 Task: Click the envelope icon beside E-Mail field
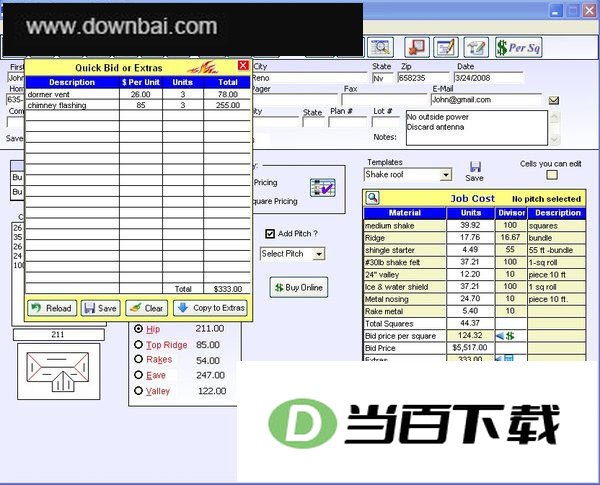click(554, 101)
